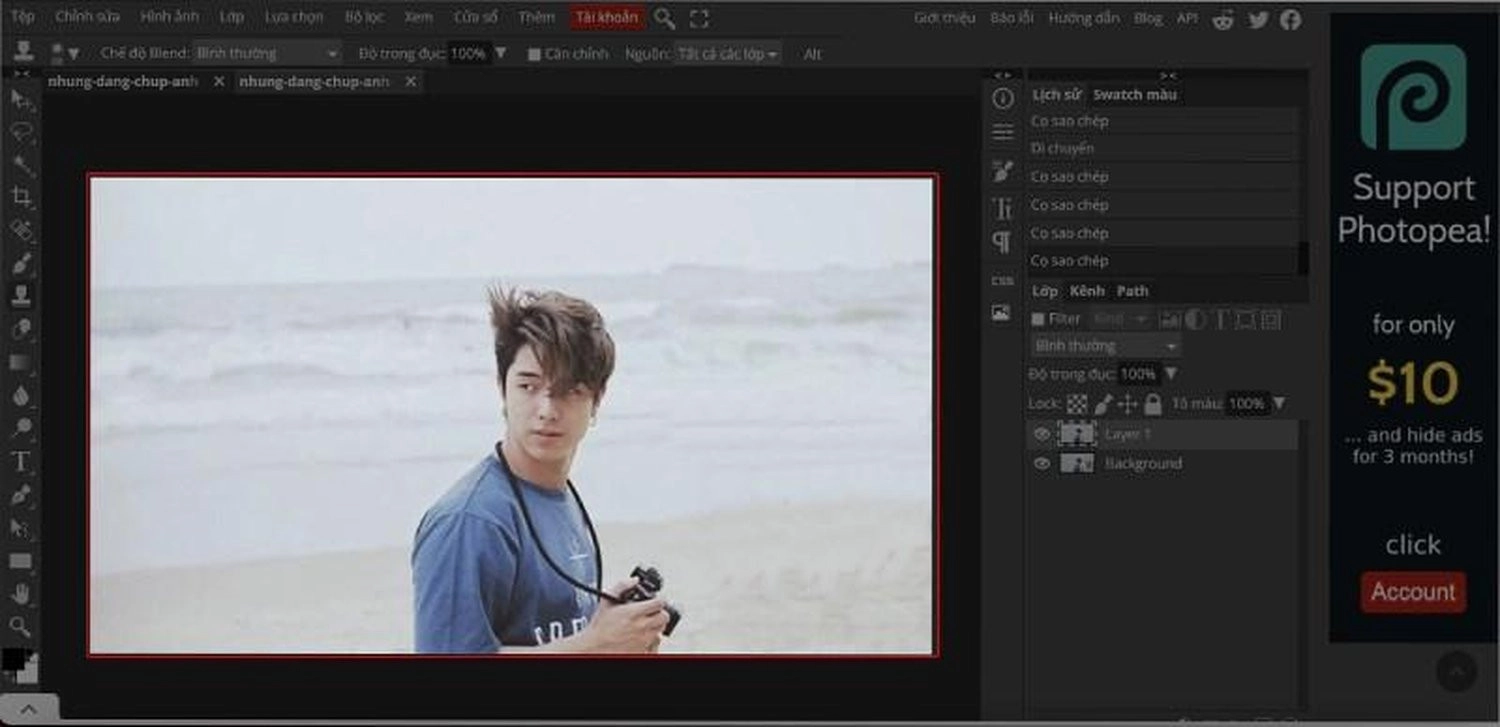The height and width of the screenshot is (727, 1500).
Task: Click the red Account button in ad
Action: pyautogui.click(x=1413, y=592)
